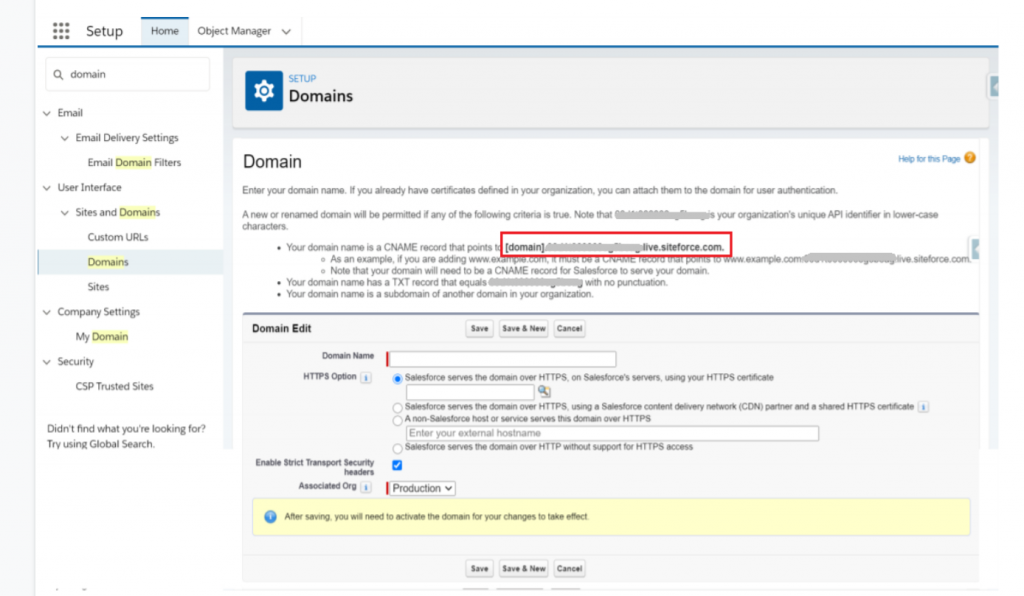
Task: Select HTTP without HTTPS support option
Action: pyautogui.click(x=398, y=448)
